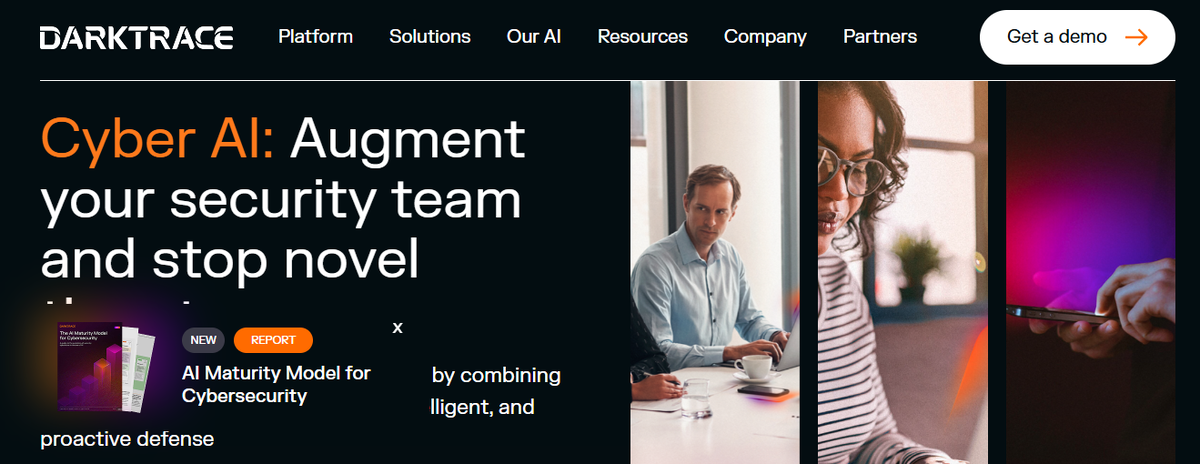Click the woman with glasses image panel
This screenshot has width=1200, height=464.
[x=903, y=272]
